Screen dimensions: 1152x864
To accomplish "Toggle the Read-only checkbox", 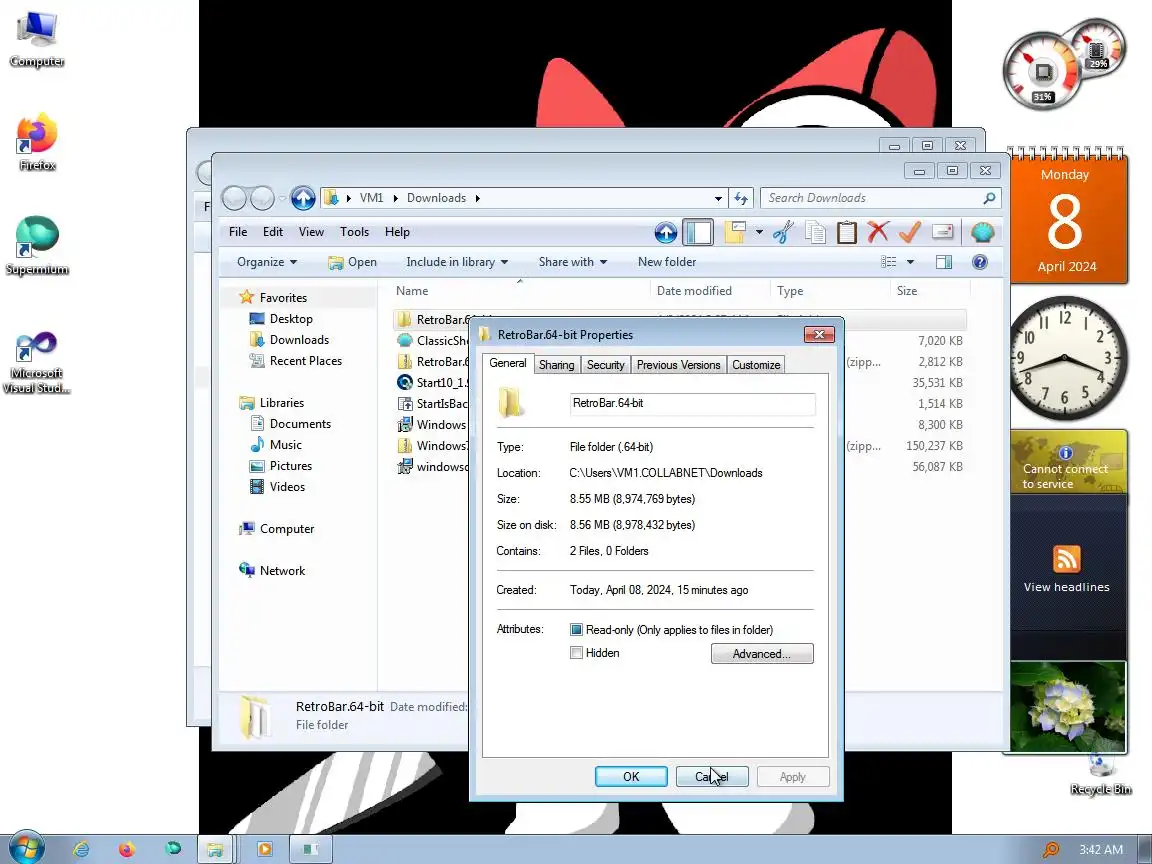I will [576, 630].
